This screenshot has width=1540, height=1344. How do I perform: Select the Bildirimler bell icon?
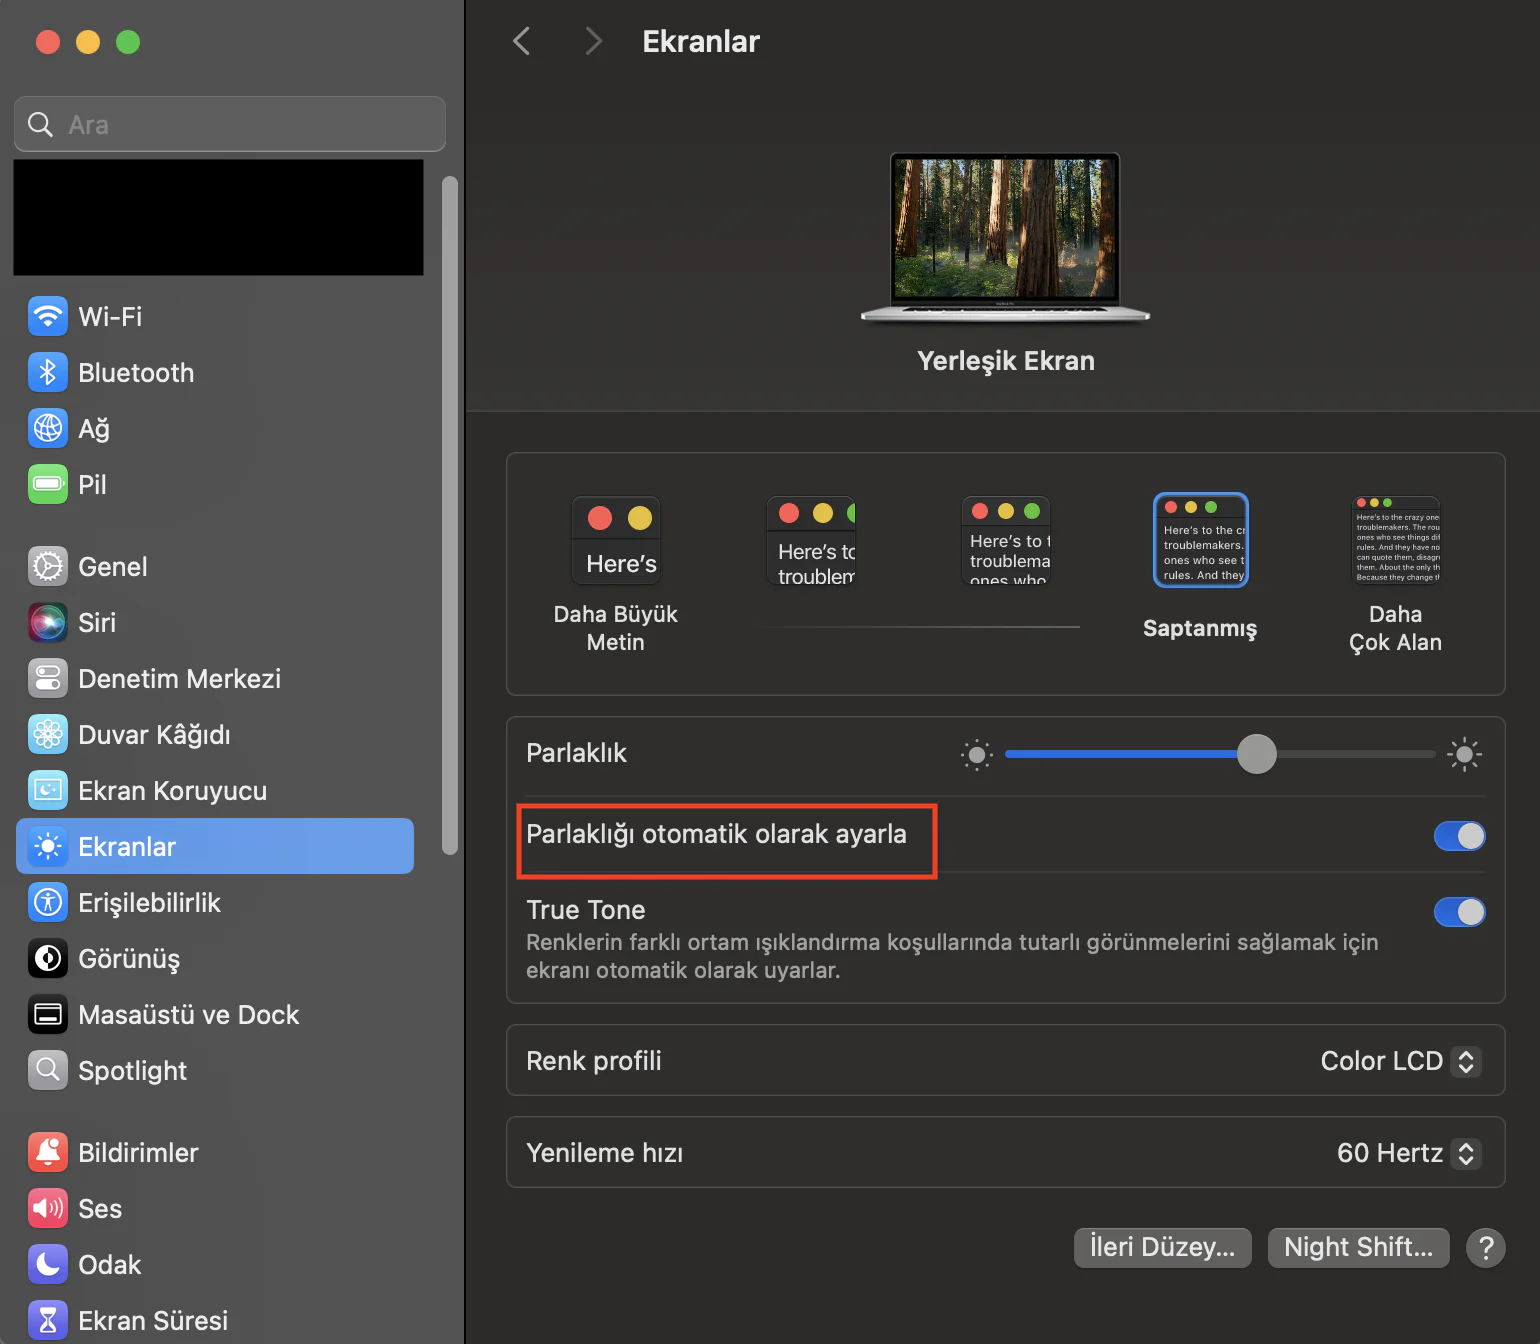coord(48,1153)
